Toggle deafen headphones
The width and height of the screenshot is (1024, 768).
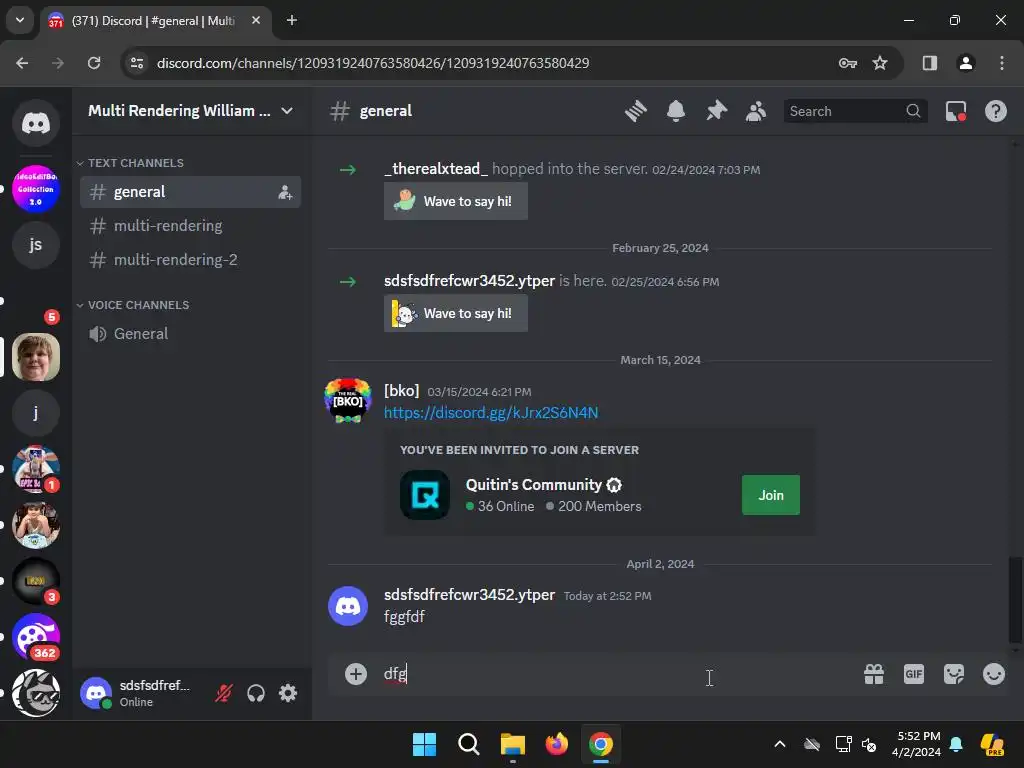pyautogui.click(x=256, y=693)
